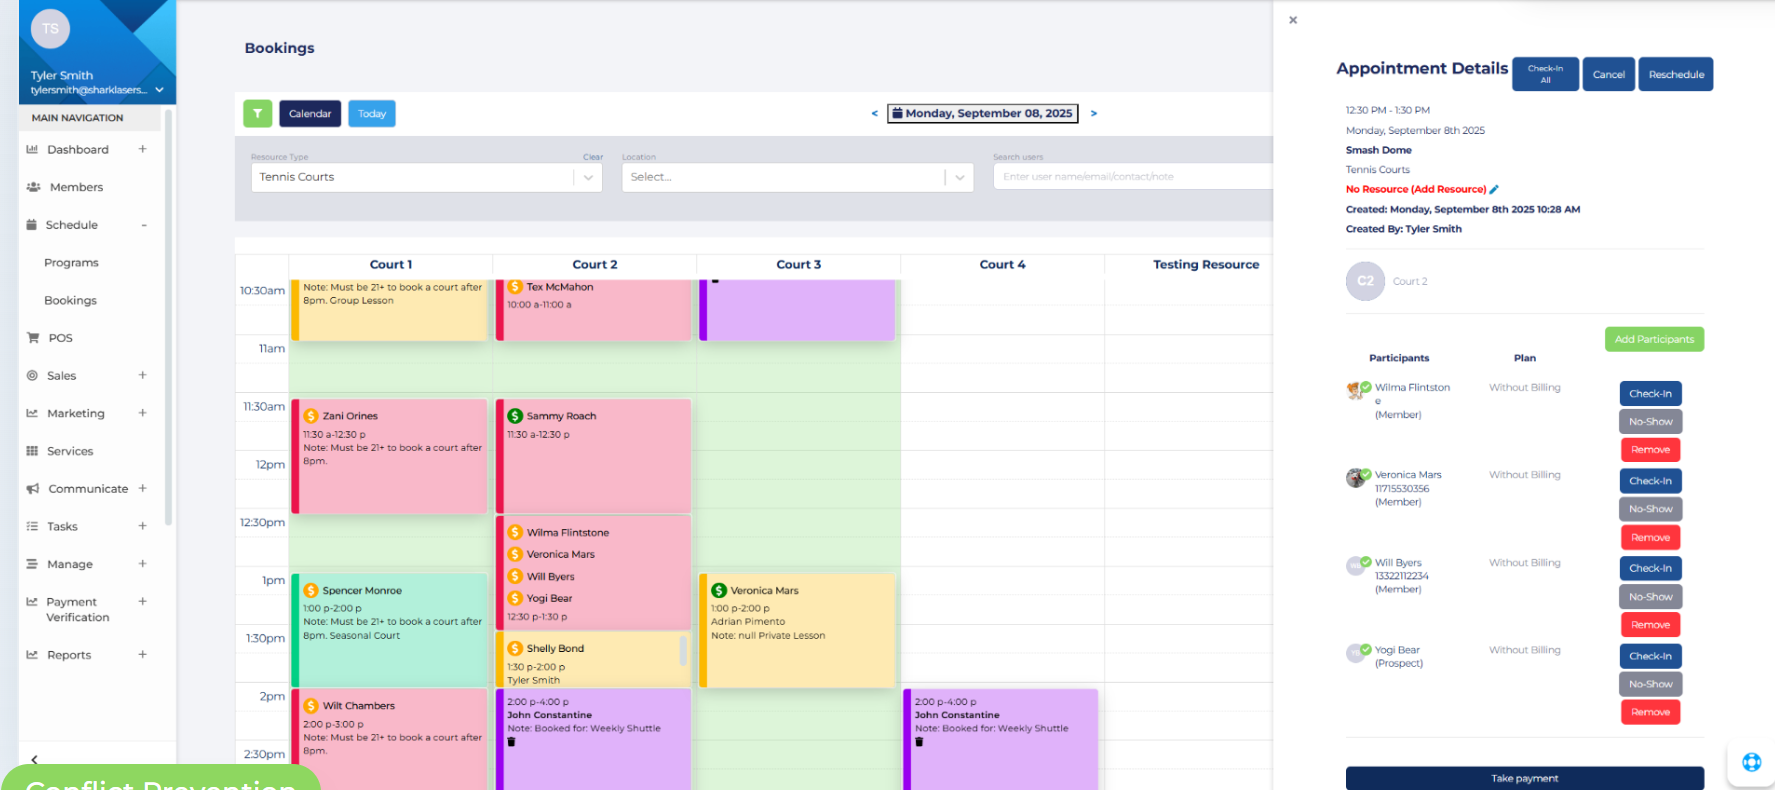This screenshot has height=790, width=1775.
Task: Expand the Dashboard menu plus sign
Action: [x=142, y=149]
